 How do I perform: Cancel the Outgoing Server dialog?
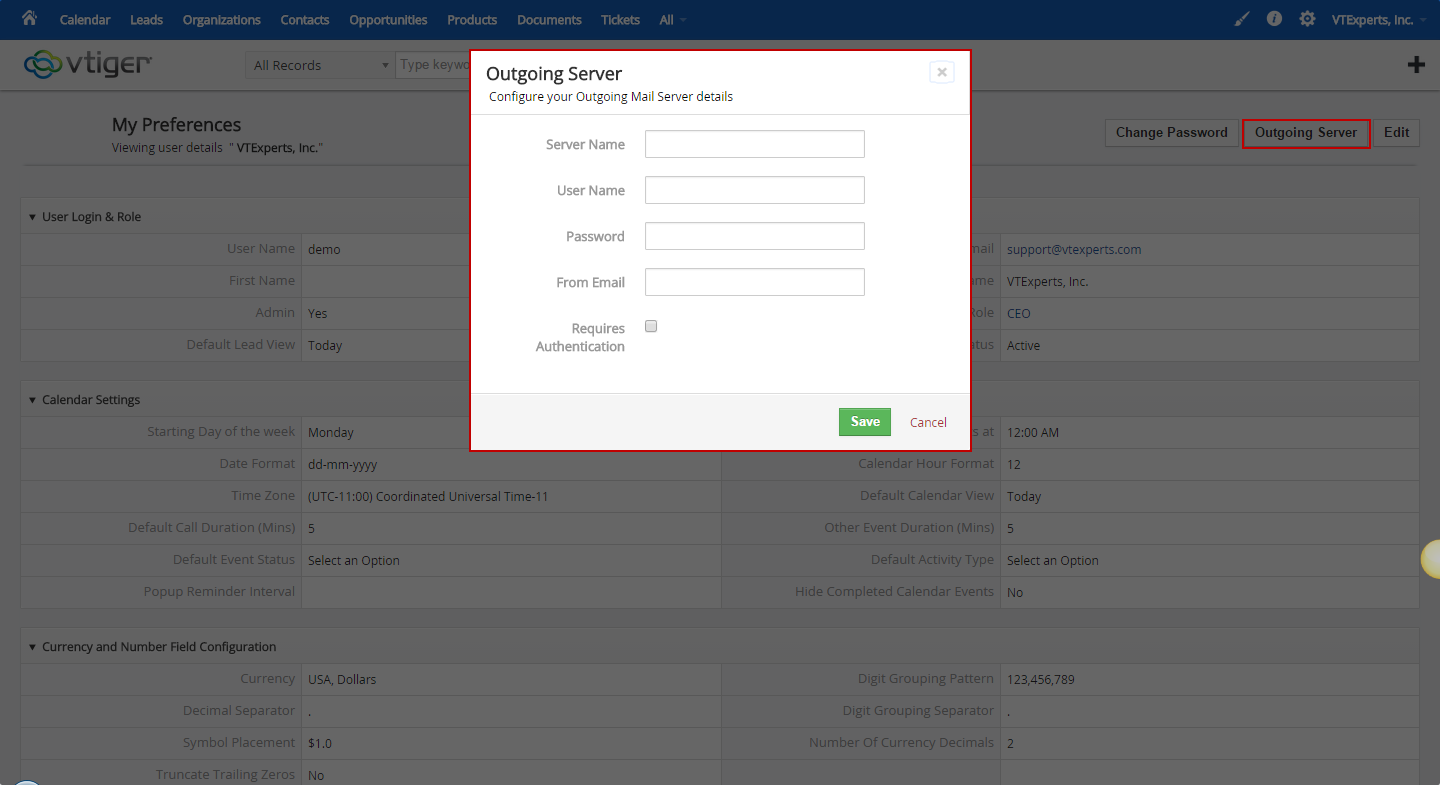point(928,422)
